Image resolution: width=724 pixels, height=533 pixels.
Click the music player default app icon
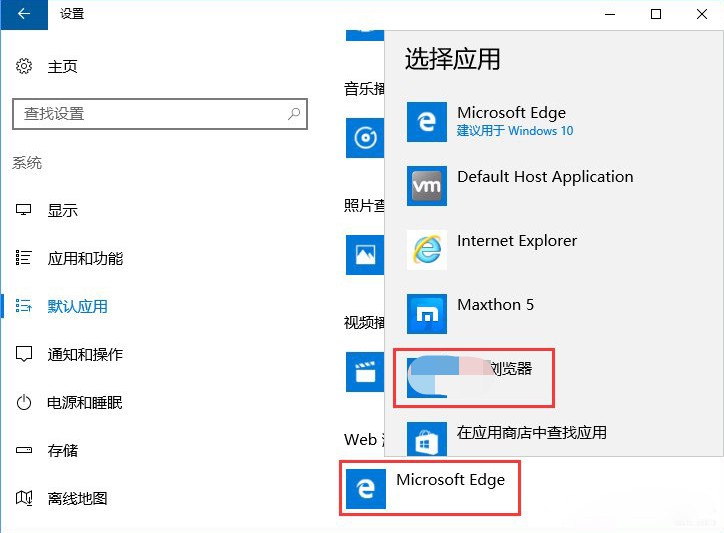(364, 138)
